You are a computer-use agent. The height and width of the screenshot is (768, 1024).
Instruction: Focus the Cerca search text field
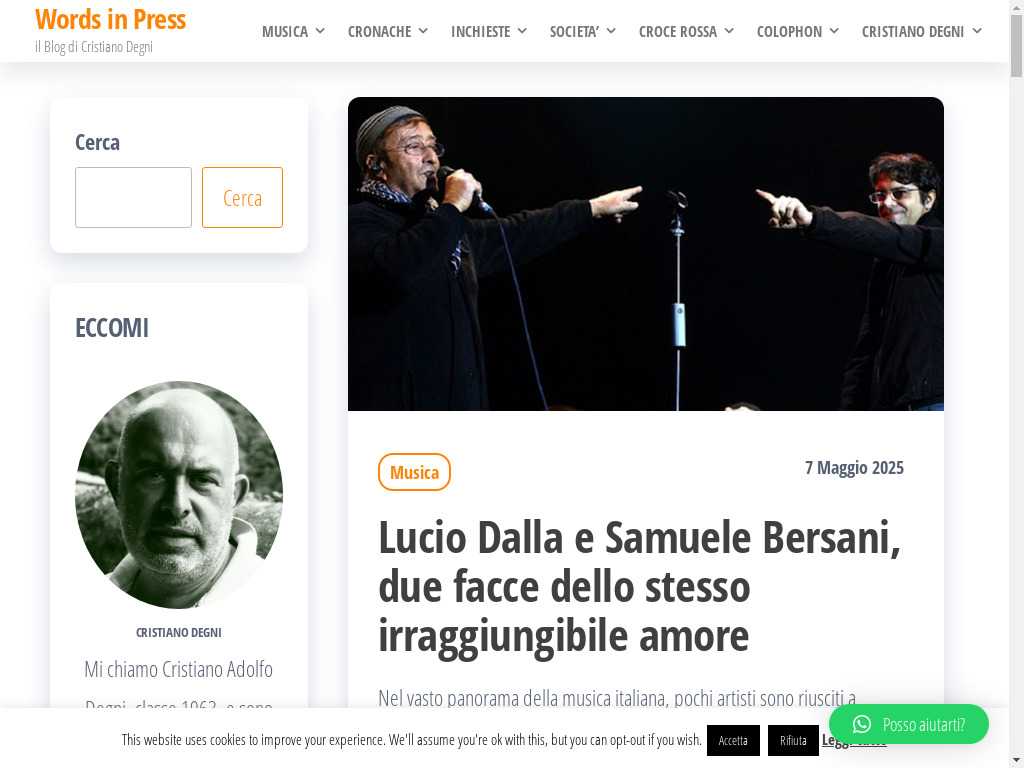point(133,197)
